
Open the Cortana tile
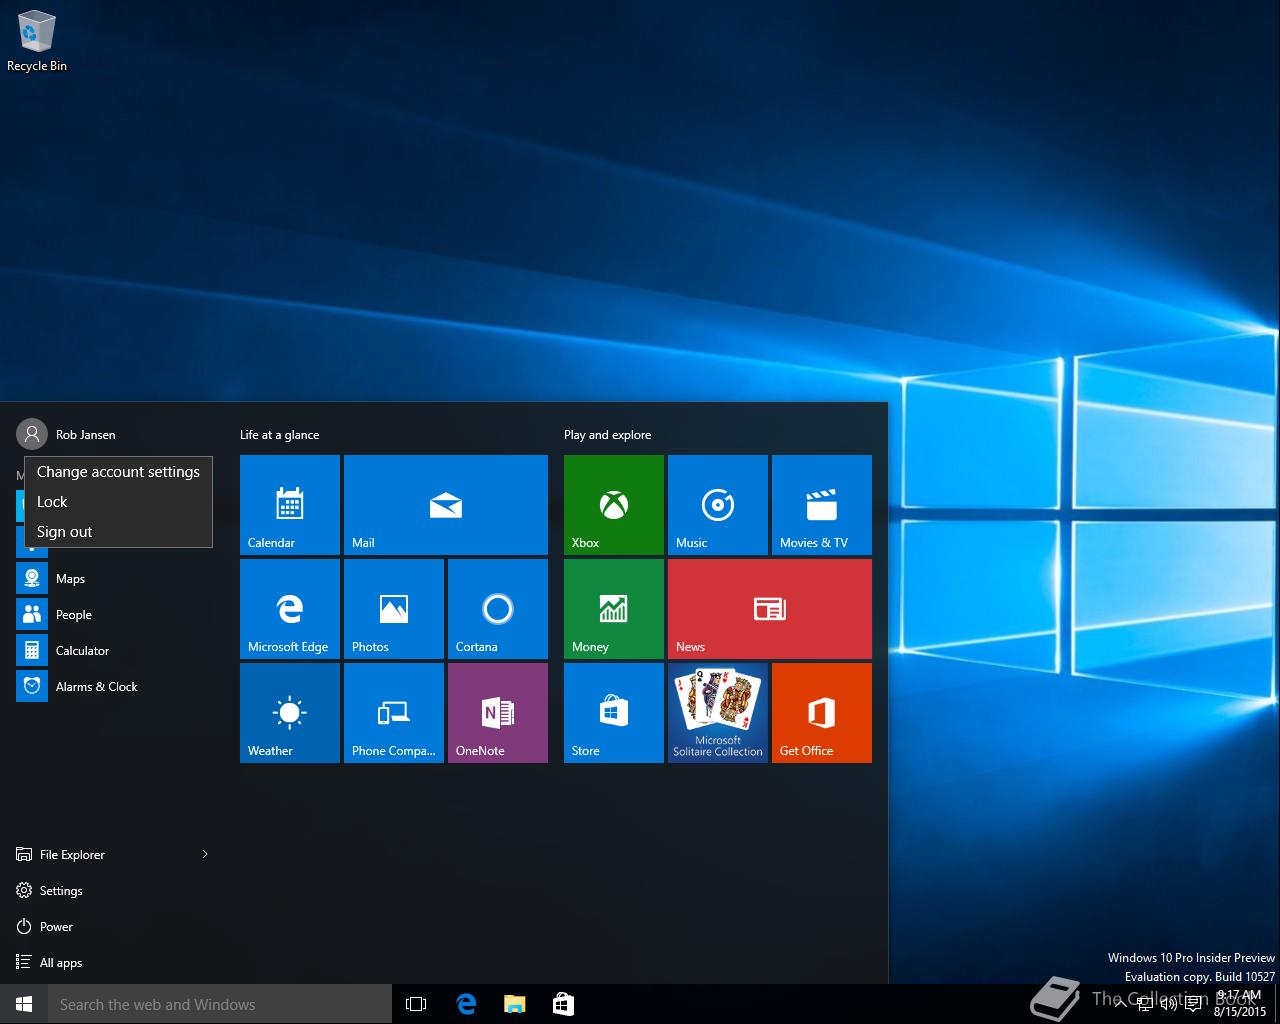pyautogui.click(x=498, y=609)
